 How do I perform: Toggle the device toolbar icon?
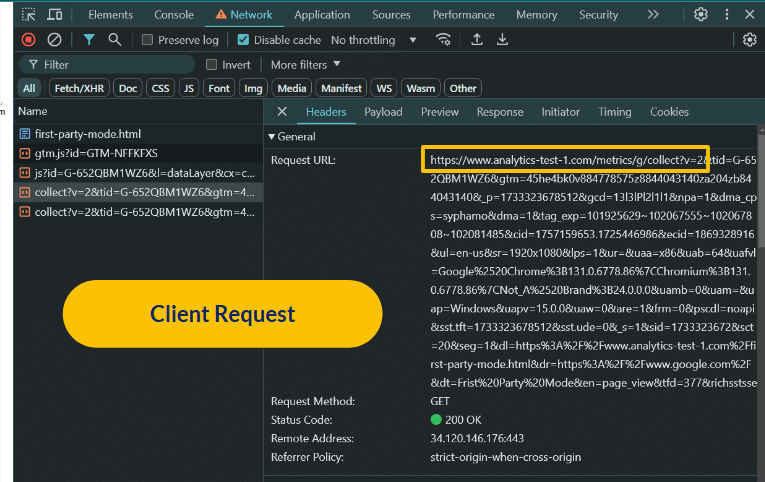click(x=54, y=15)
